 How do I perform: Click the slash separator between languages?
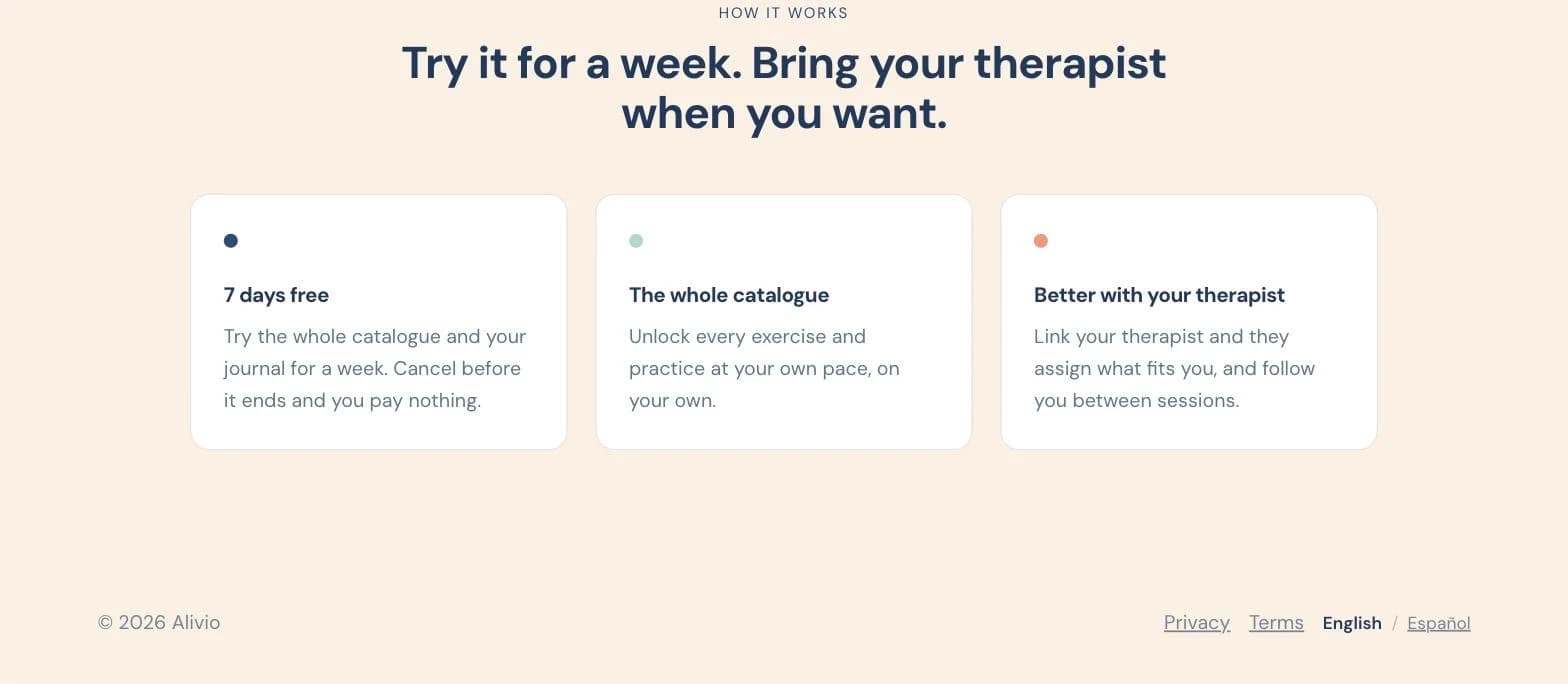point(1394,624)
